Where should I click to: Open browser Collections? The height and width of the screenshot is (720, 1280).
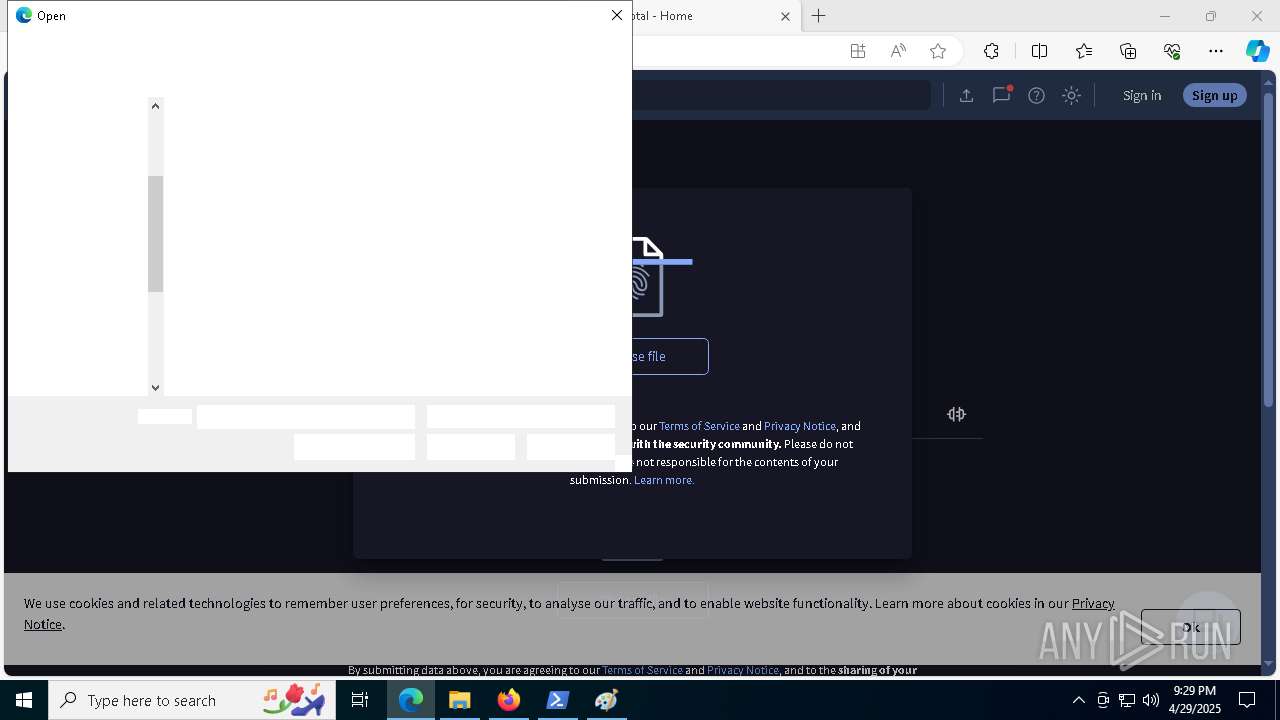coord(1128,51)
